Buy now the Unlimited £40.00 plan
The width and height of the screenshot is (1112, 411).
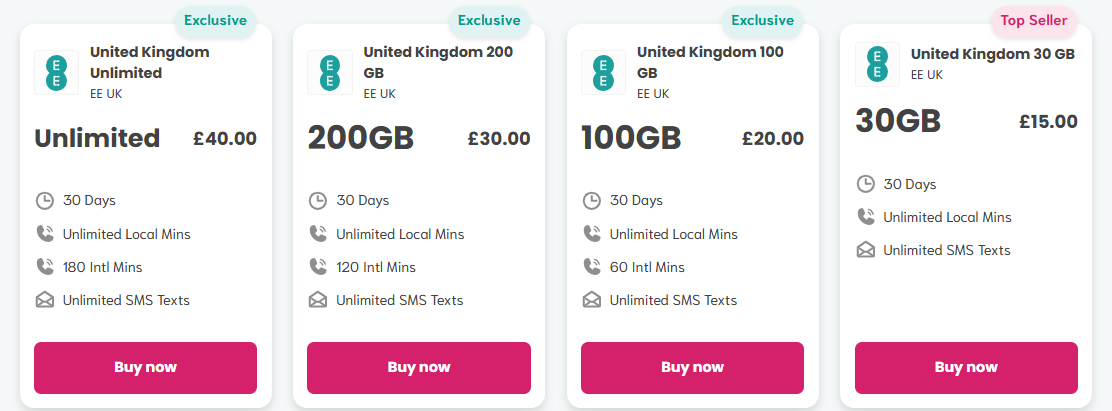tap(145, 368)
